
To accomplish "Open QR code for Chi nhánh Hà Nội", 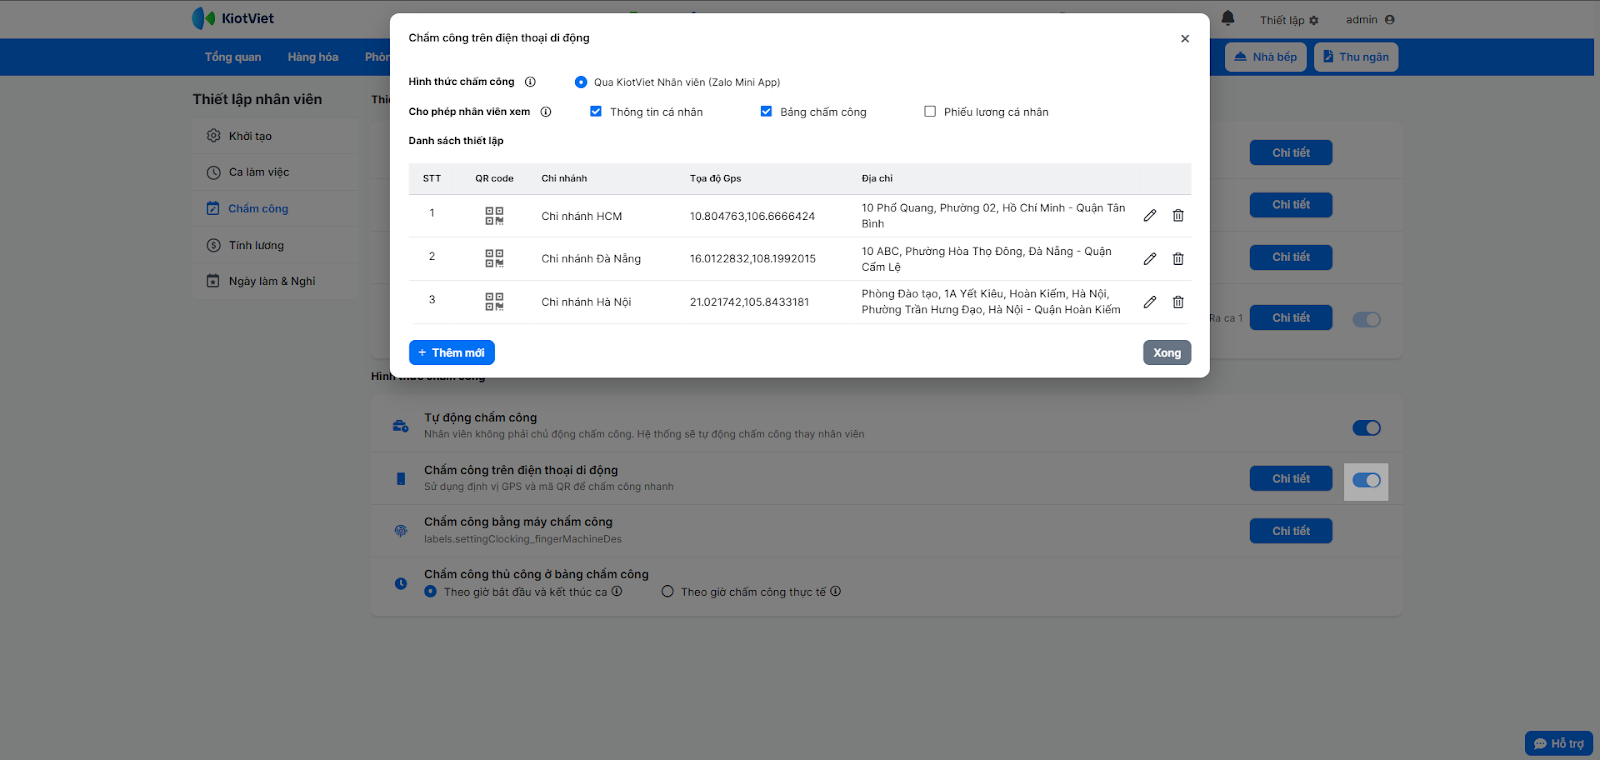I will (x=494, y=302).
